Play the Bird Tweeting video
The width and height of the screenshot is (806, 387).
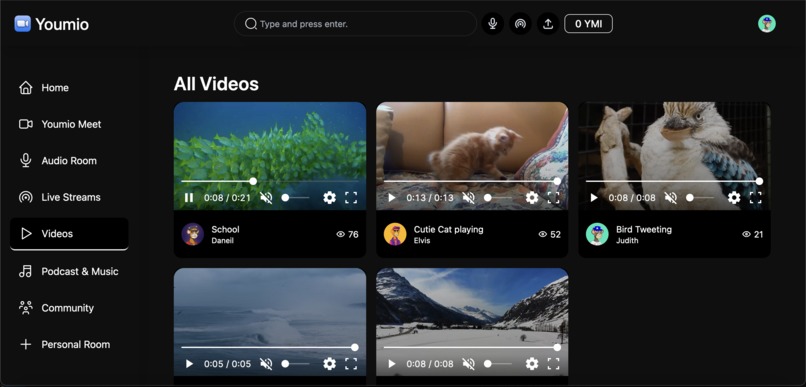pos(594,198)
